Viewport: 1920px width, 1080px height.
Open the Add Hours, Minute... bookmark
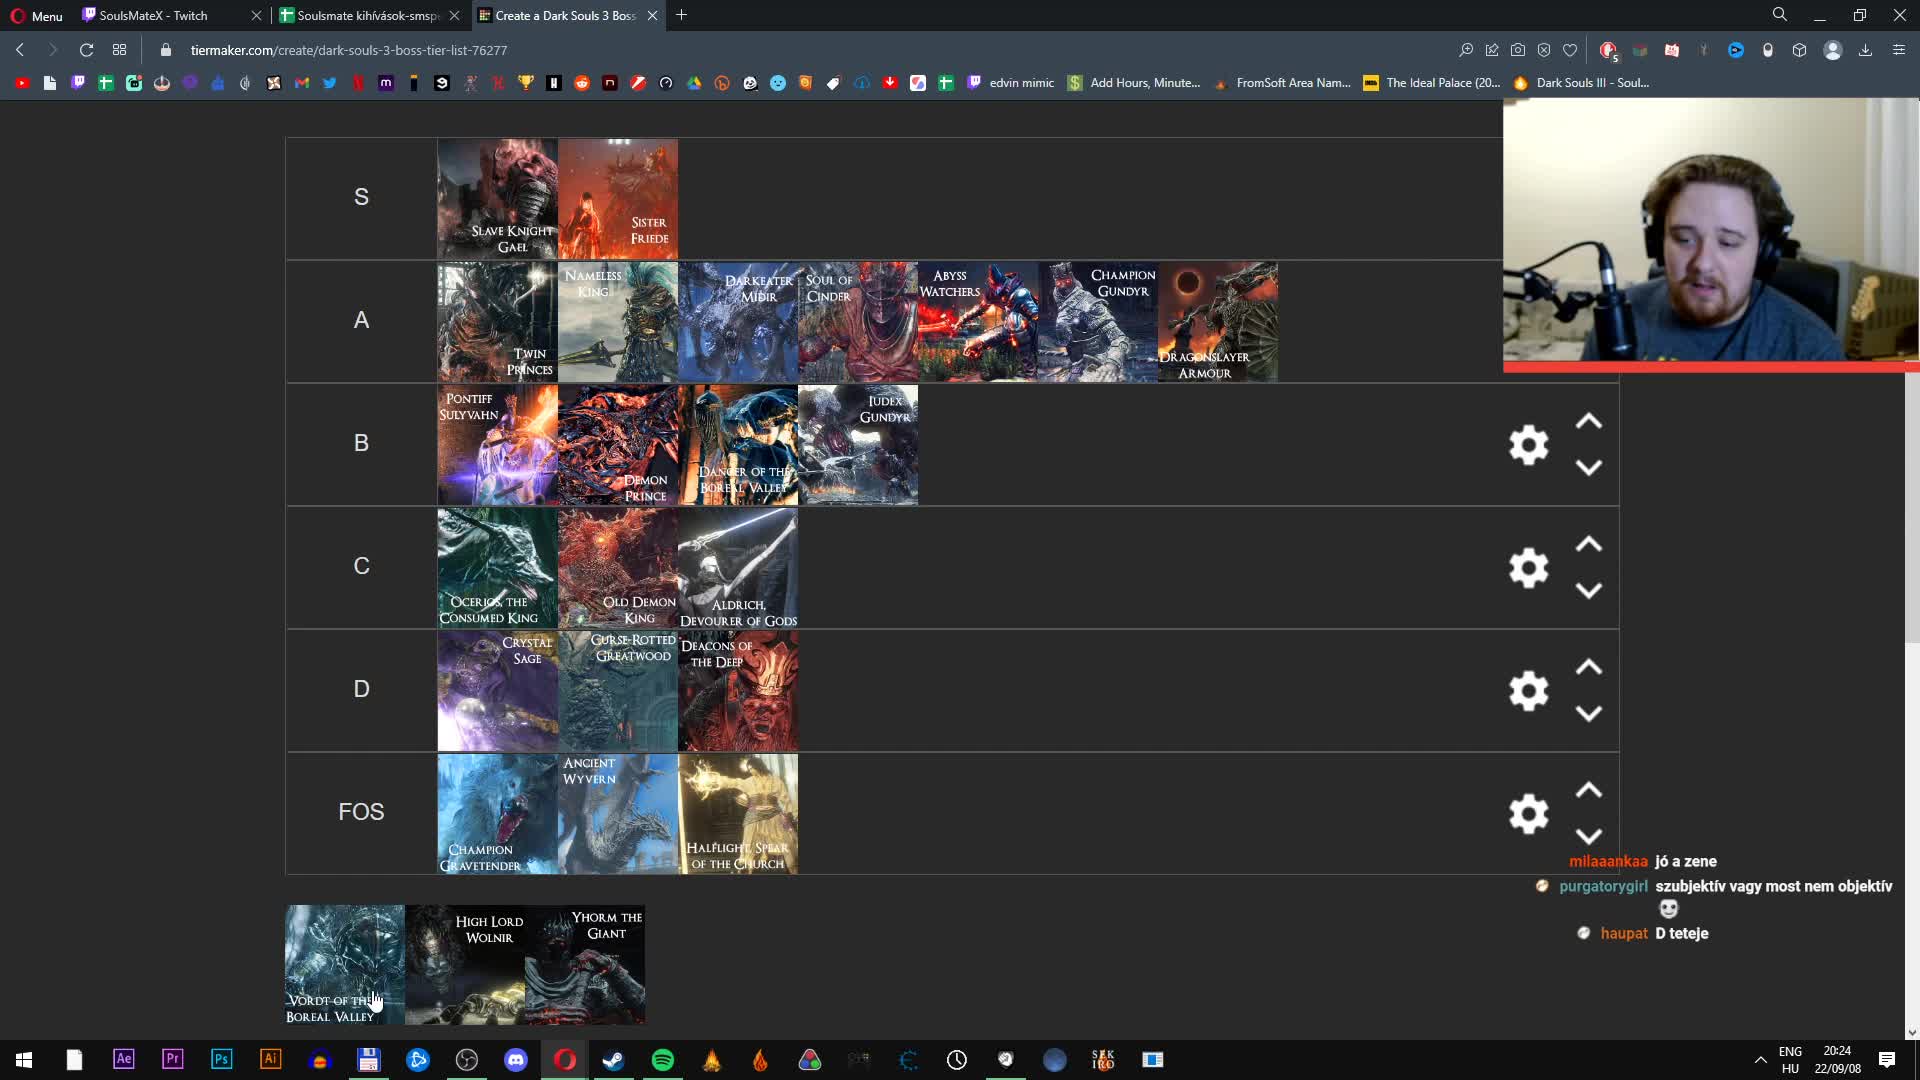(x=1135, y=83)
